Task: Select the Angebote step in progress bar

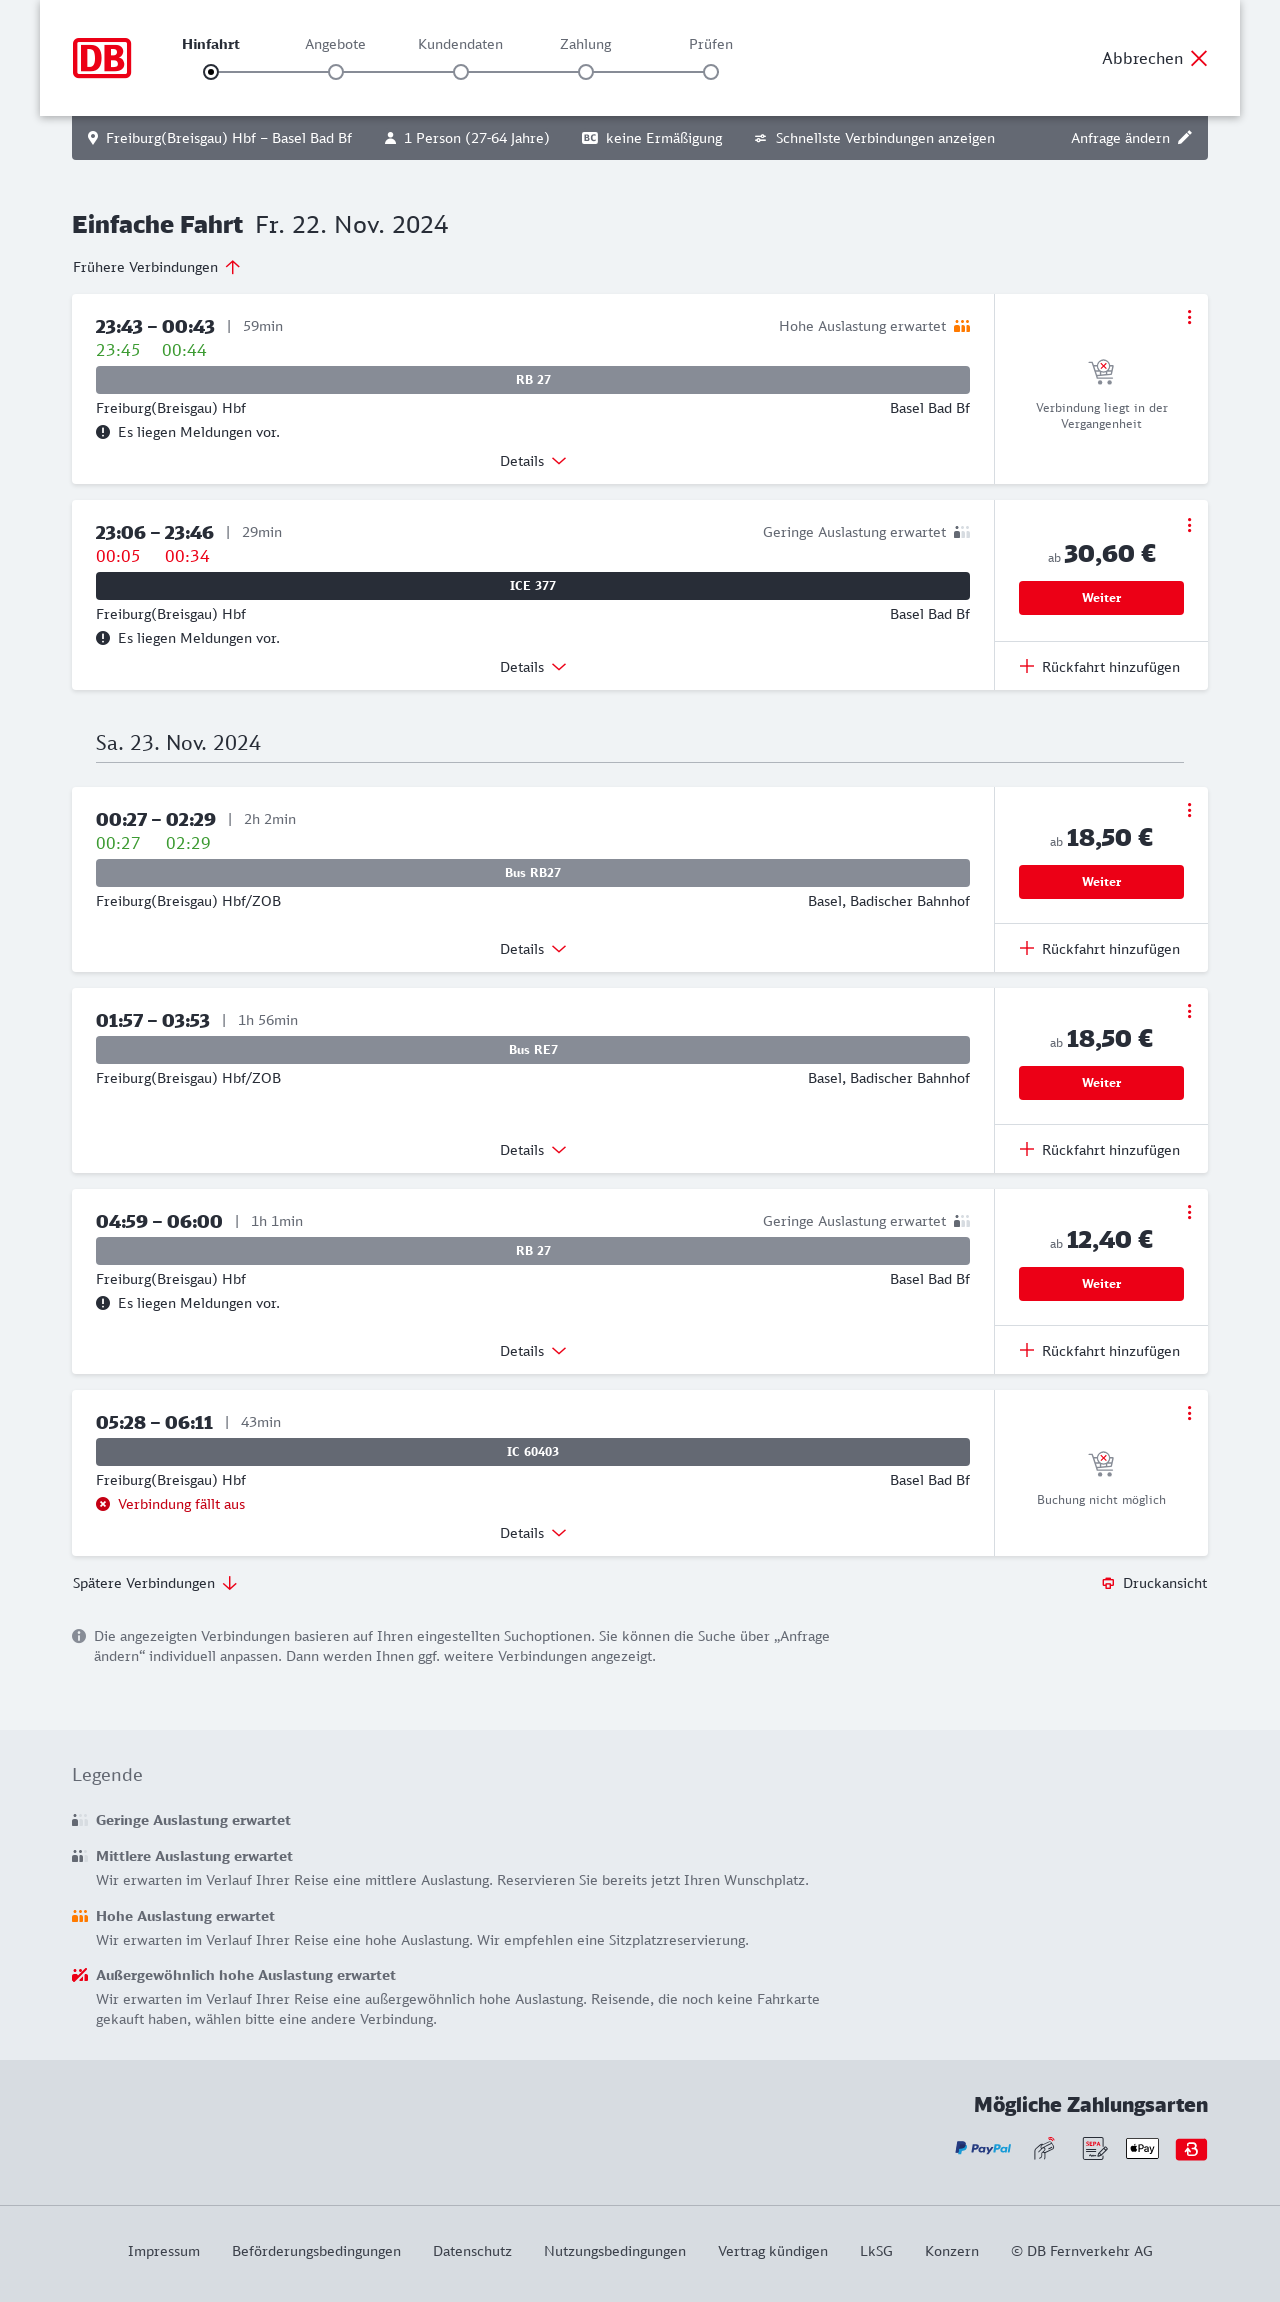Action: (336, 72)
